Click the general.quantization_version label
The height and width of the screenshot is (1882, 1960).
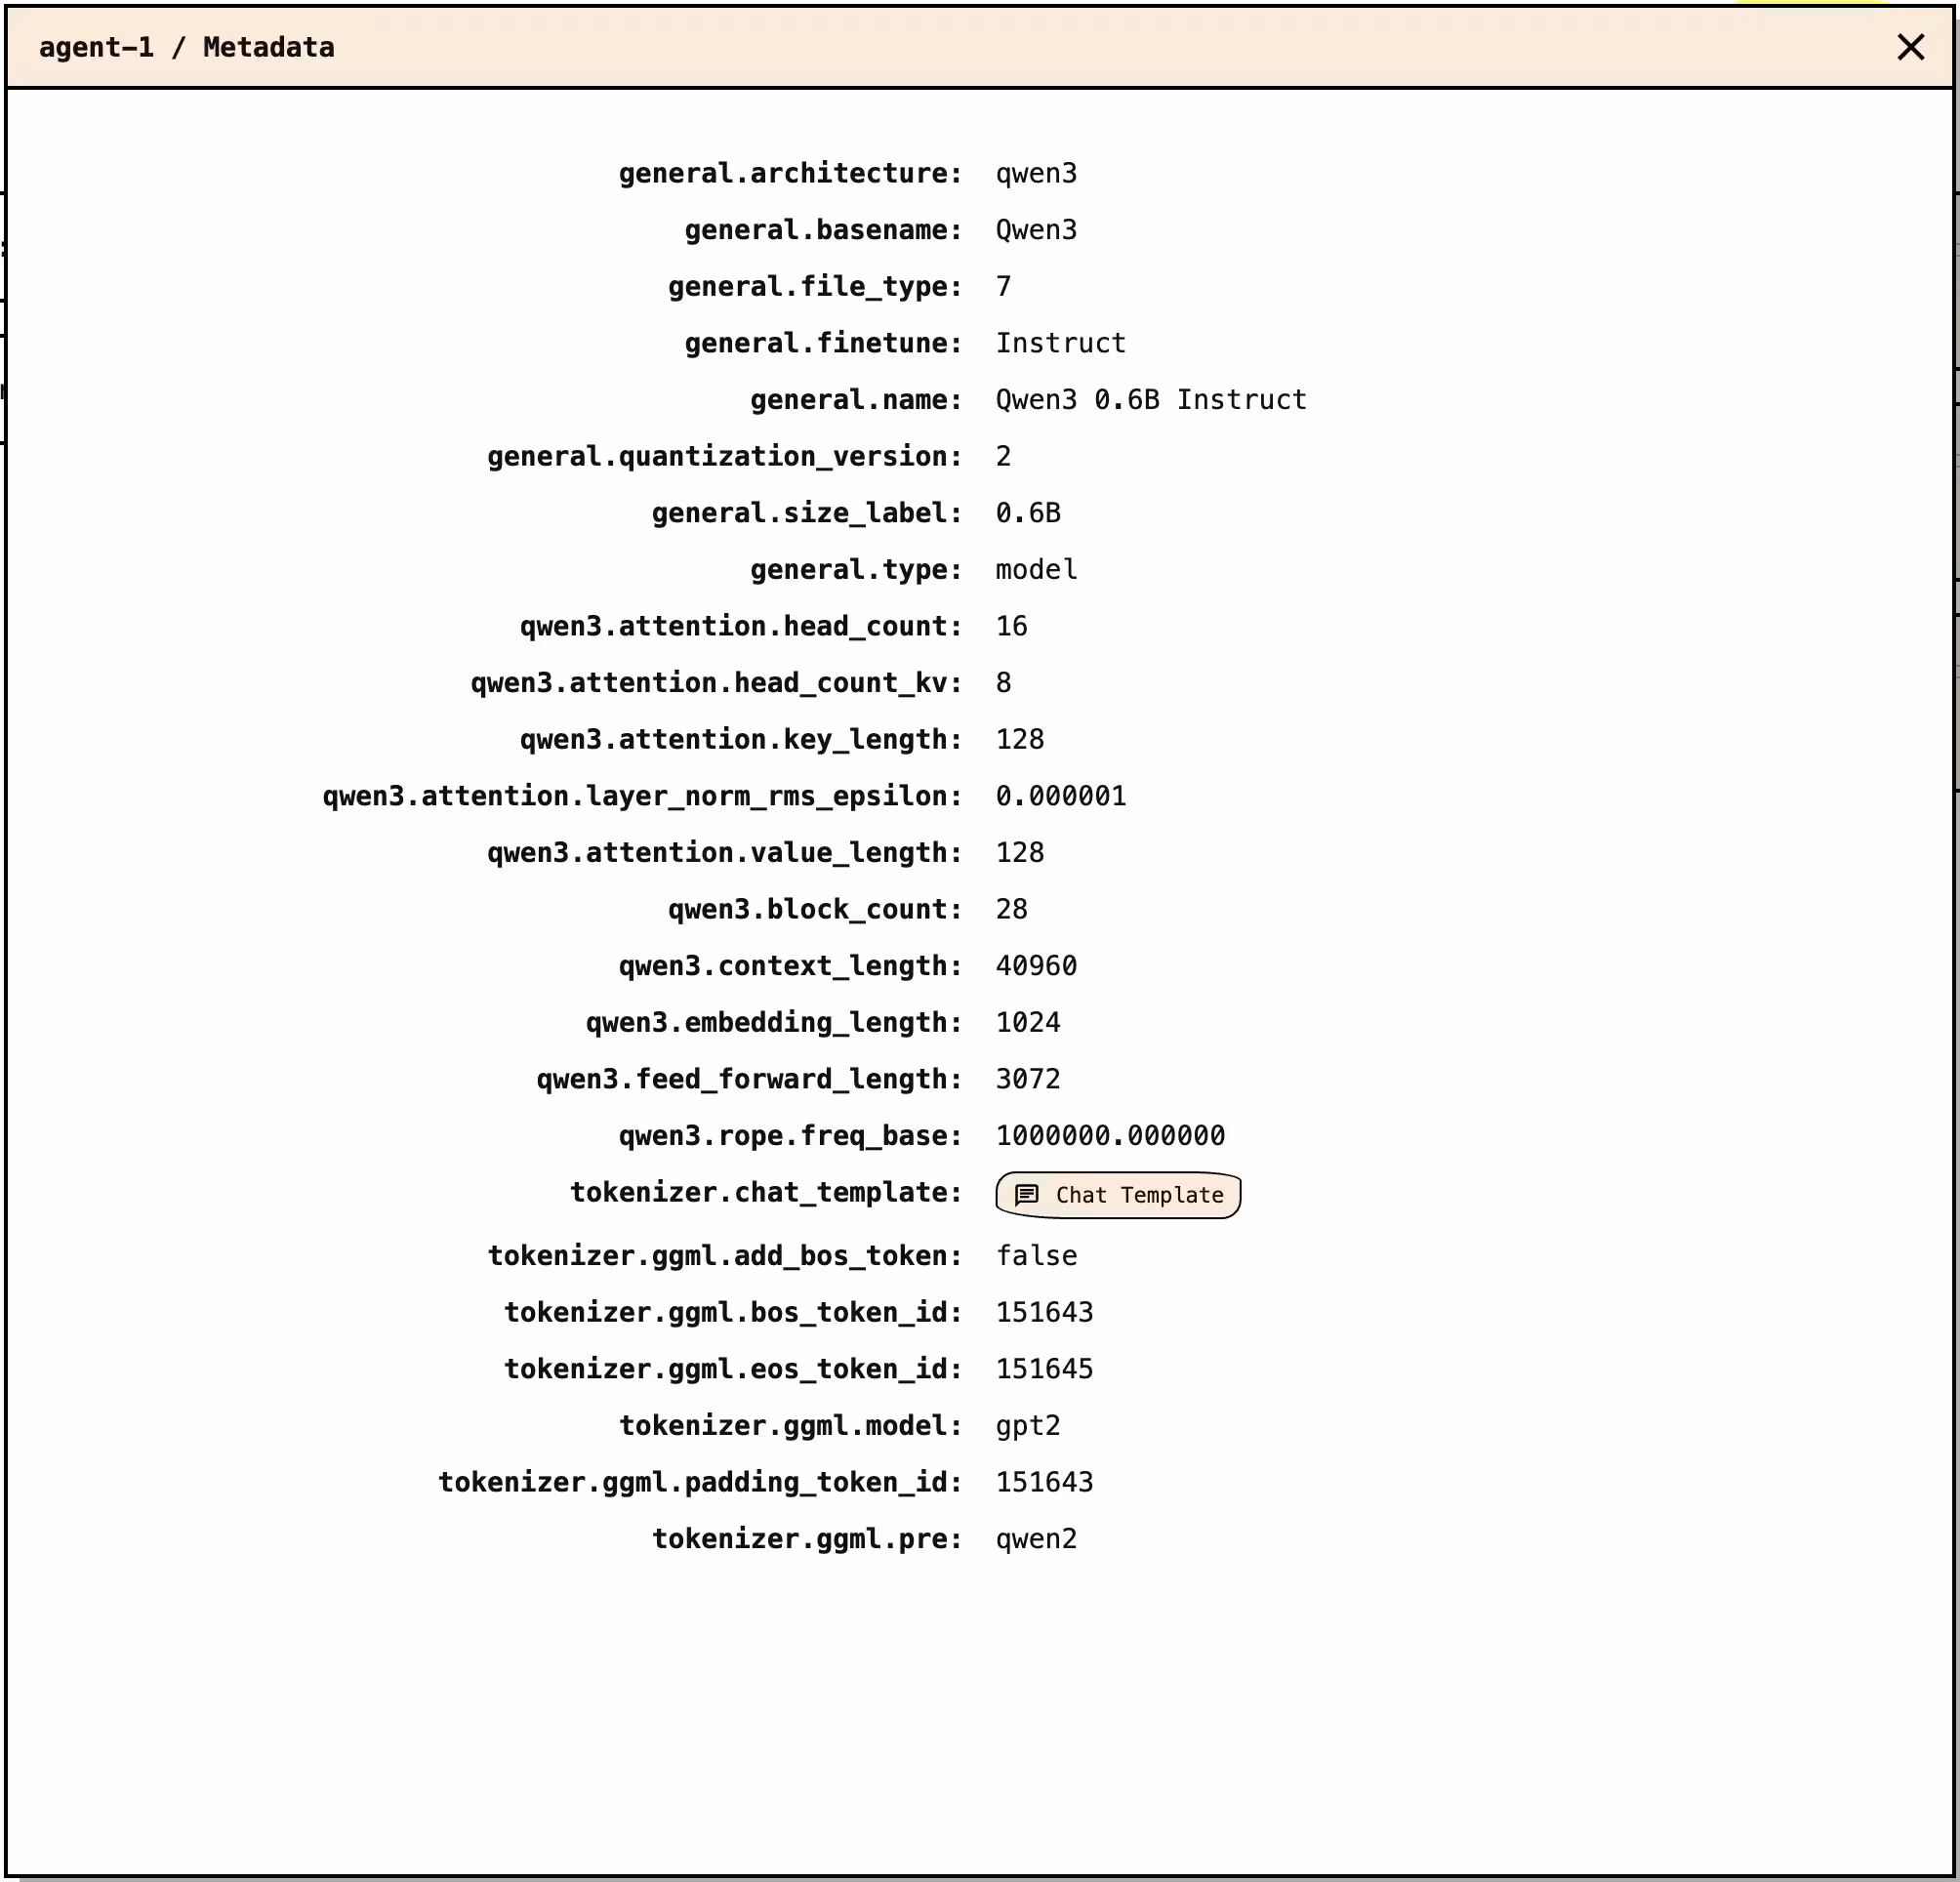pos(725,457)
